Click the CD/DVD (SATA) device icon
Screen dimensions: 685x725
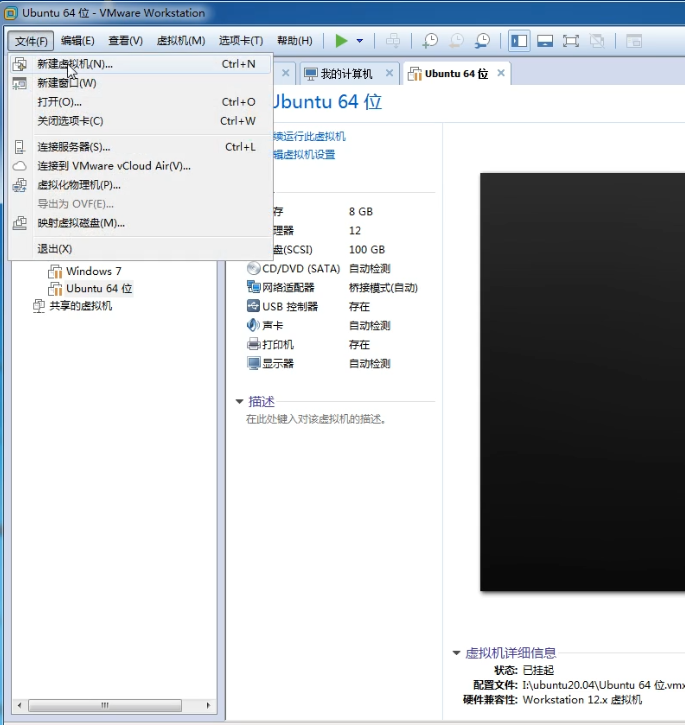pos(253,268)
